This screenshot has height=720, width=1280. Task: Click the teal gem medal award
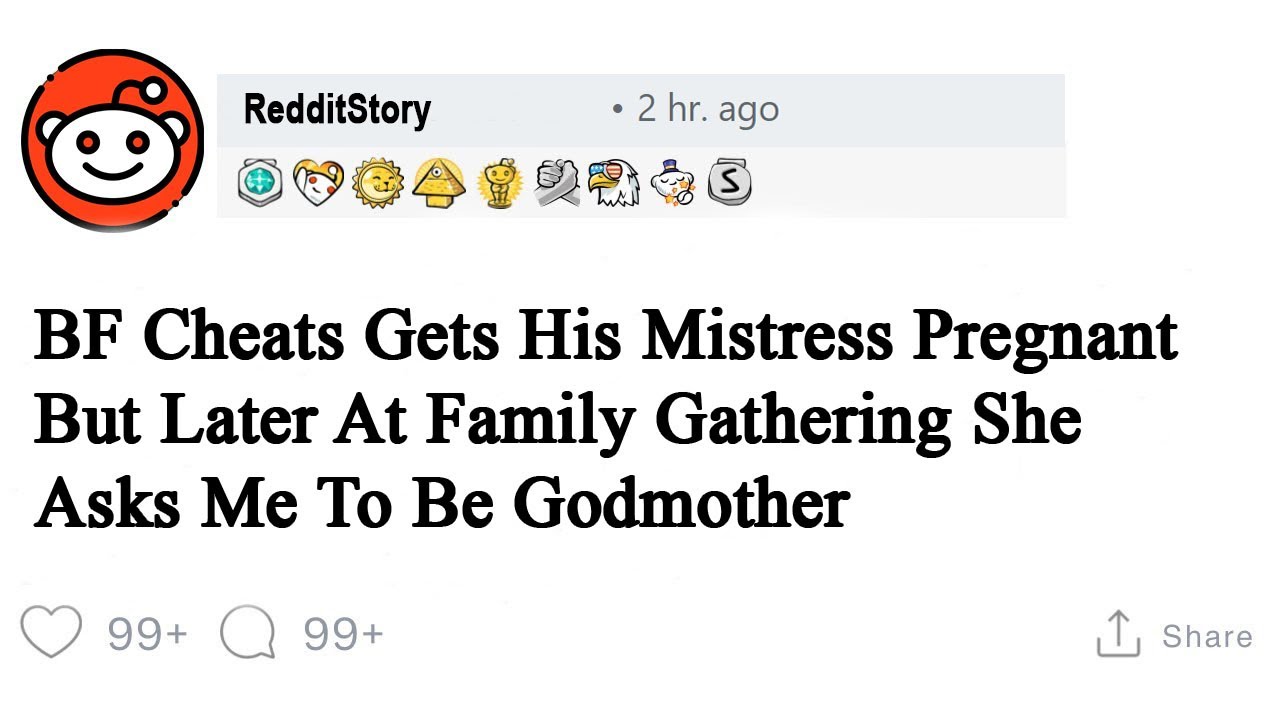pos(260,183)
